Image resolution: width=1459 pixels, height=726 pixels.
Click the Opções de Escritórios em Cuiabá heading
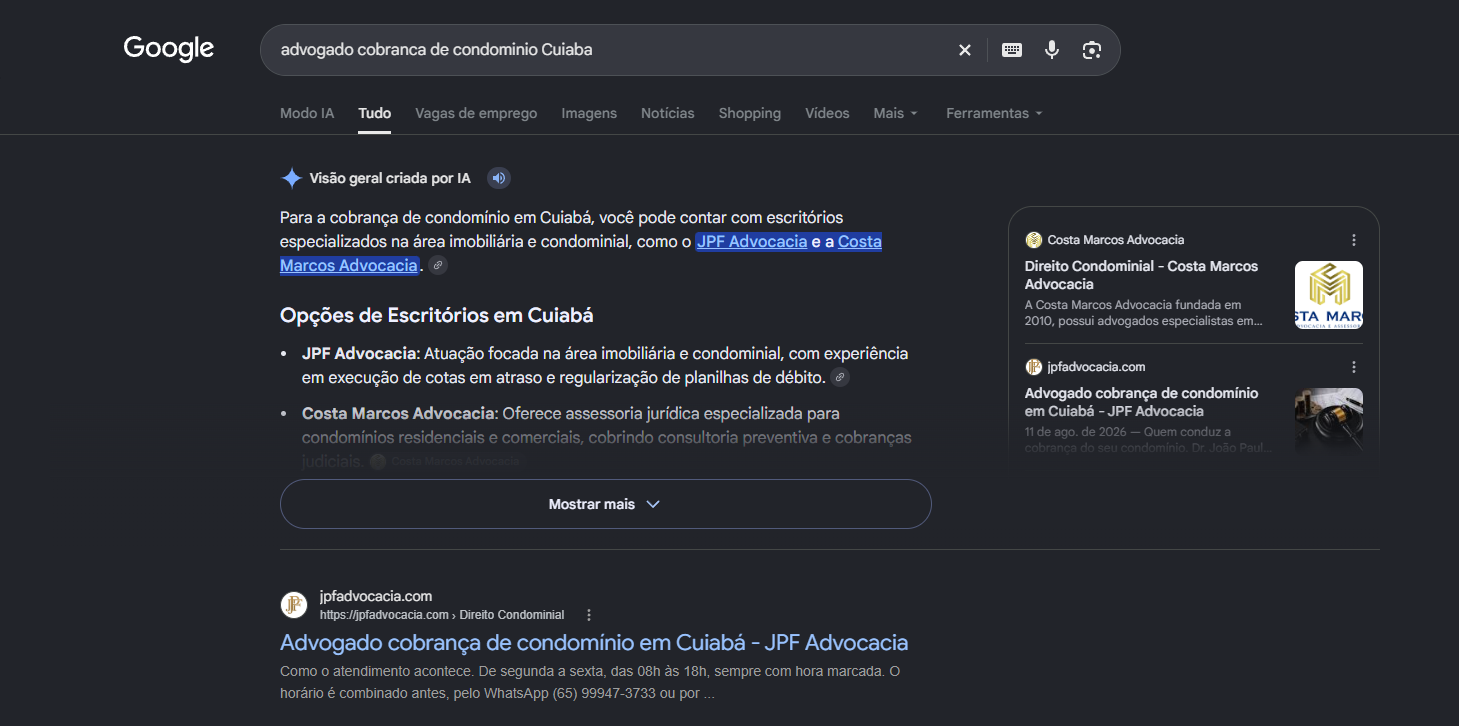click(x=437, y=315)
